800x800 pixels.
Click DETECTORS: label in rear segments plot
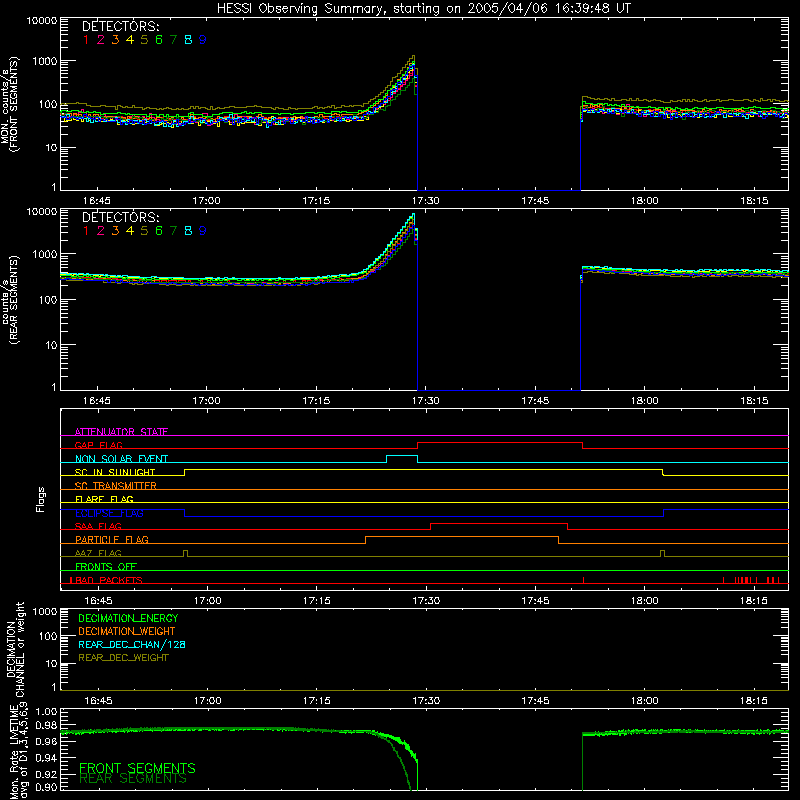(x=121, y=217)
